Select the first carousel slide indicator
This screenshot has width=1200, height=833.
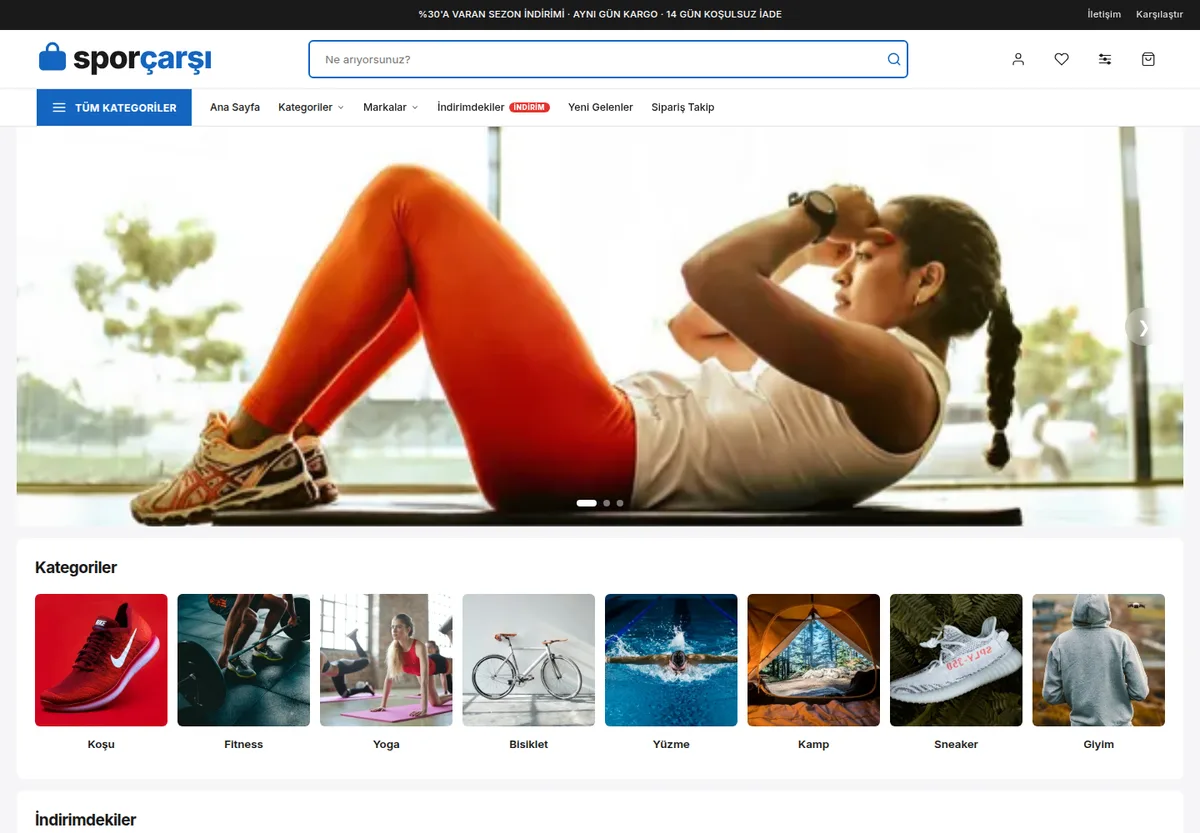click(x=587, y=503)
